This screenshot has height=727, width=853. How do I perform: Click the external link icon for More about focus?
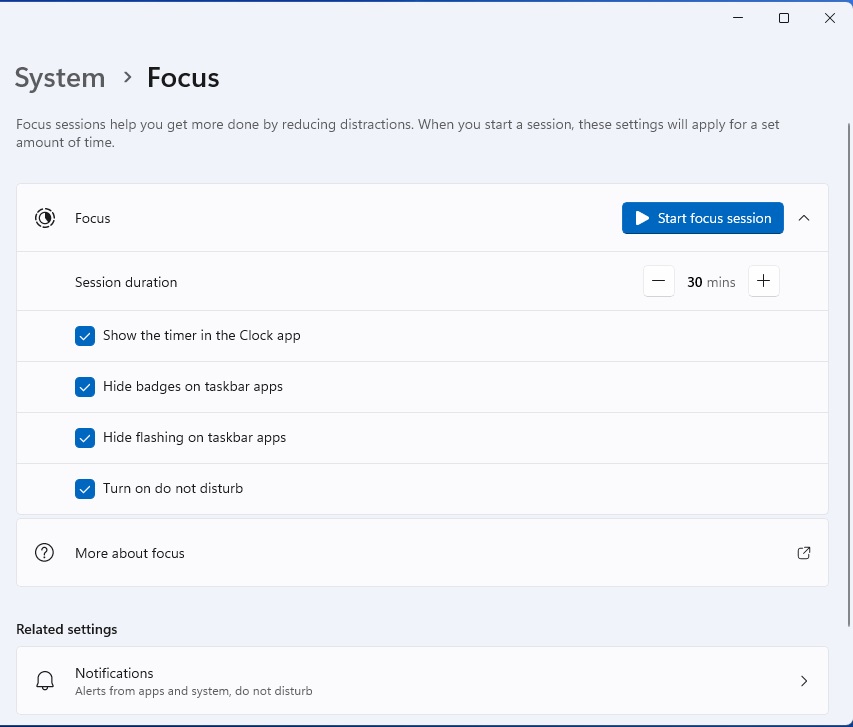[x=803, y=553]
